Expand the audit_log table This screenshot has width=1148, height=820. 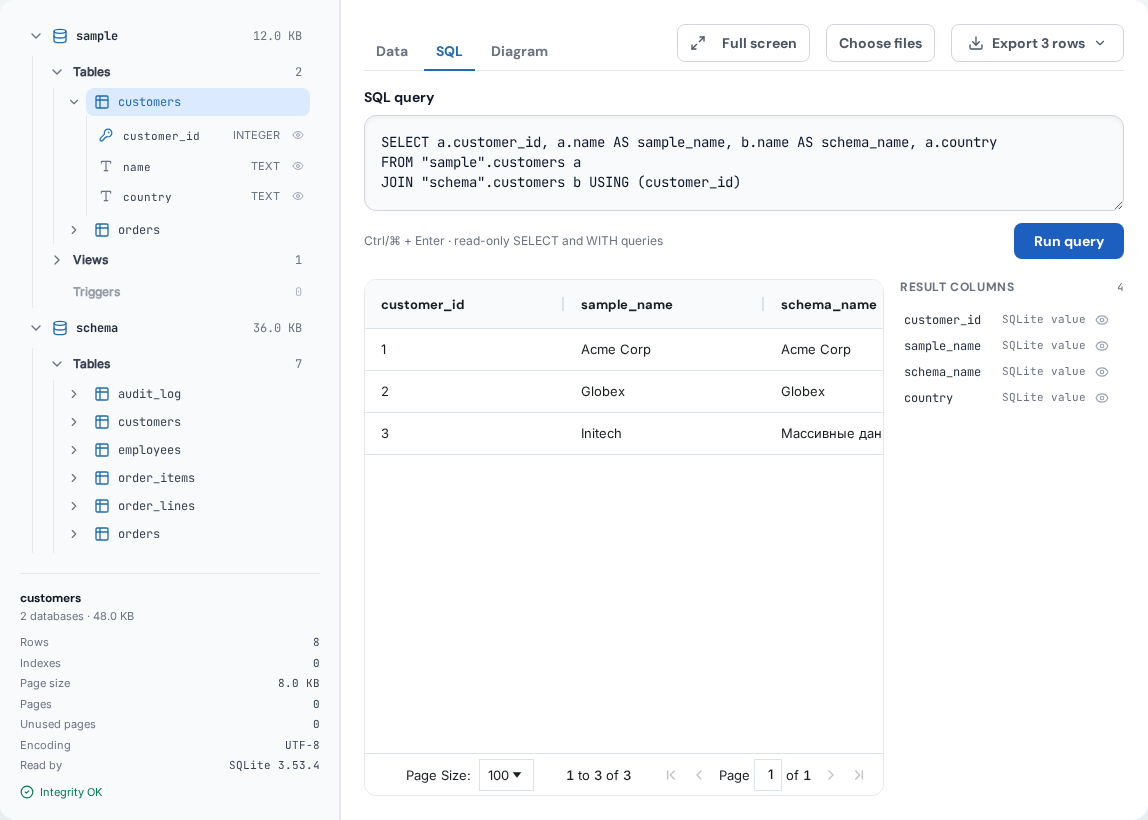[74, 394]
